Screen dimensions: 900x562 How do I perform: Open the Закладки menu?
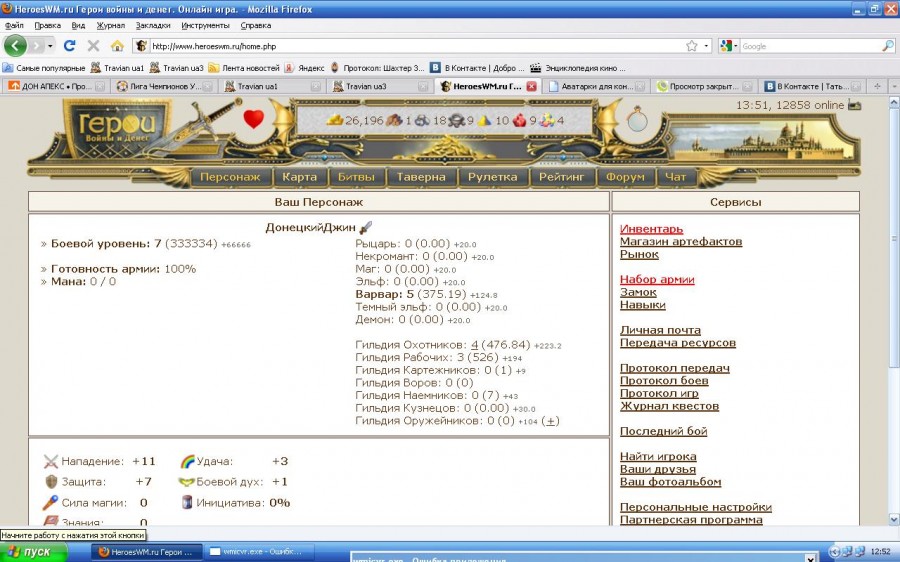point(153,25)
